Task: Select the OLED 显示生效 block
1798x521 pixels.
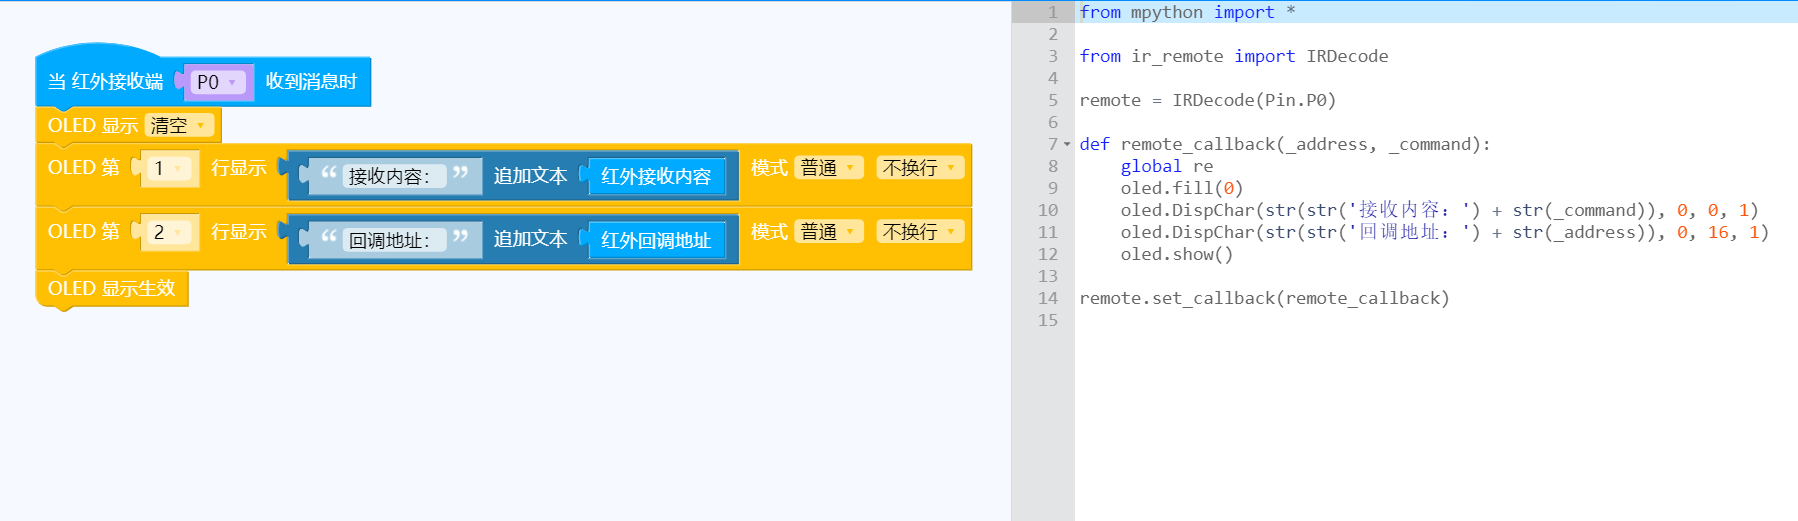Action: (x=112, y=289)
